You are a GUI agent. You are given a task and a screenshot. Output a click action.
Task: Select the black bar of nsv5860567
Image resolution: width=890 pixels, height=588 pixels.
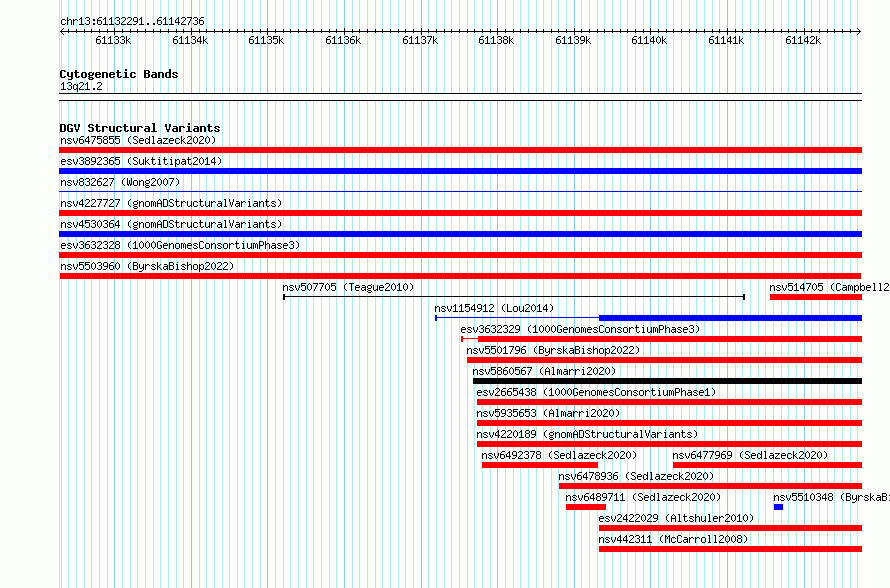pyautogui.click(x=667, y=381)
